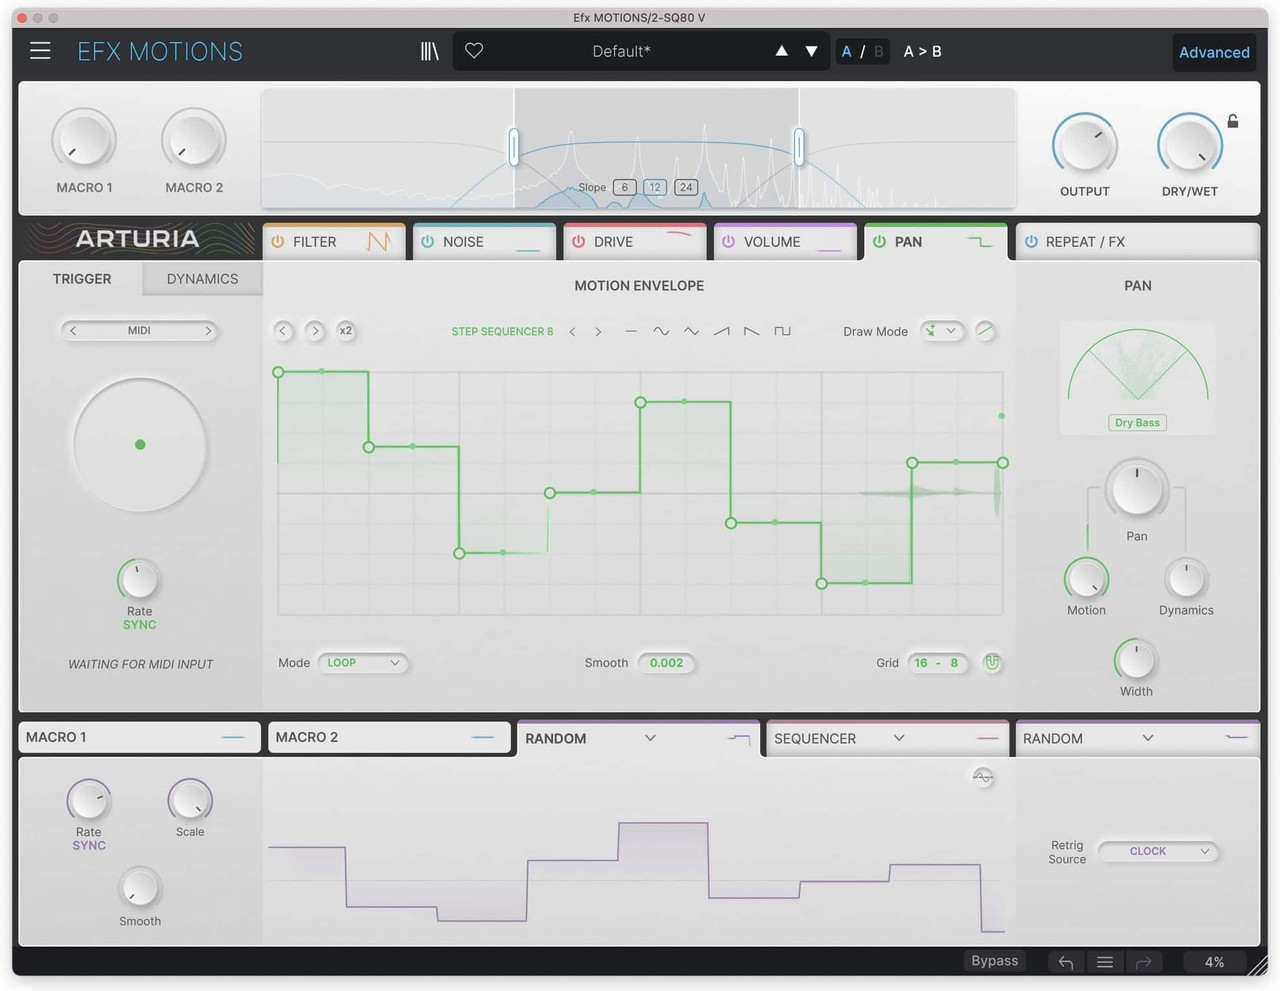Open the Mode LOOP dropdown
The image size is (1280, 991).
coord(363,663)
